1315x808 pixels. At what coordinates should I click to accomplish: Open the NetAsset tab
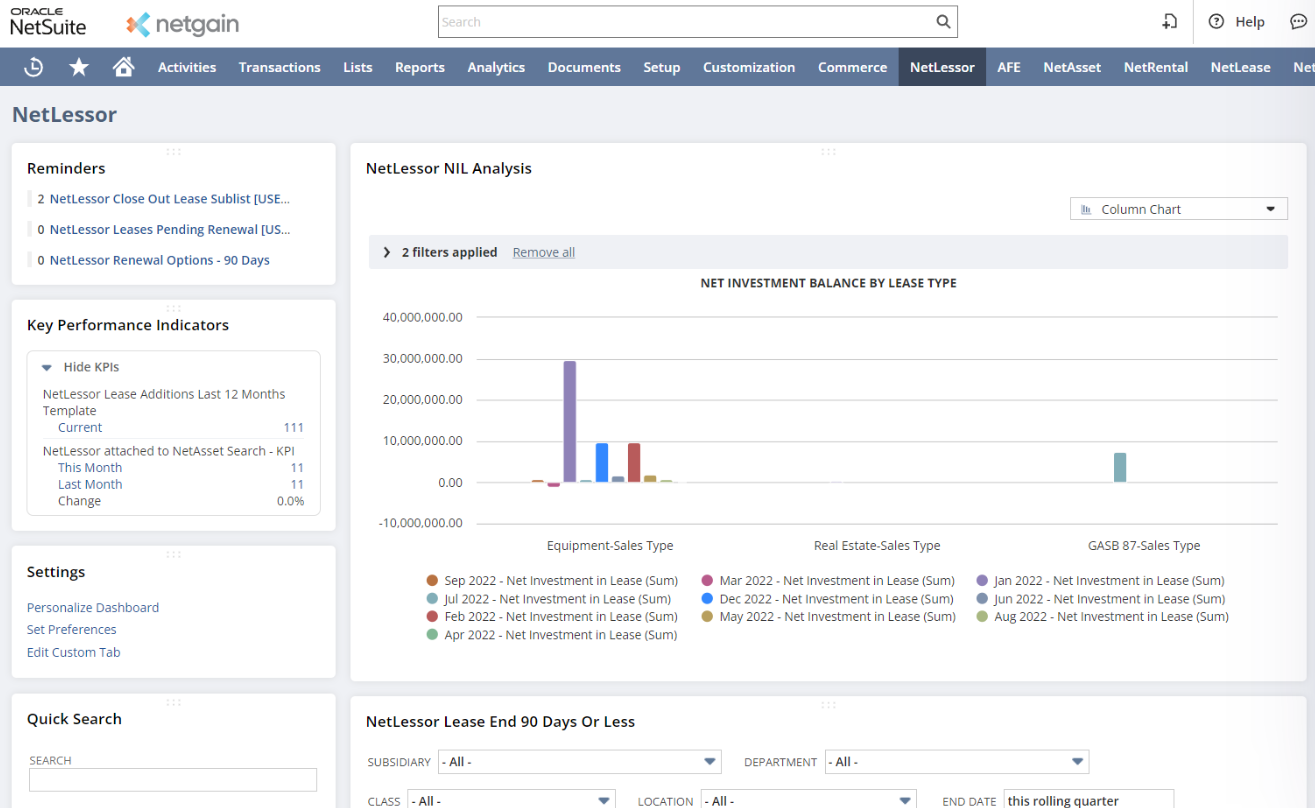point(1072,67)
